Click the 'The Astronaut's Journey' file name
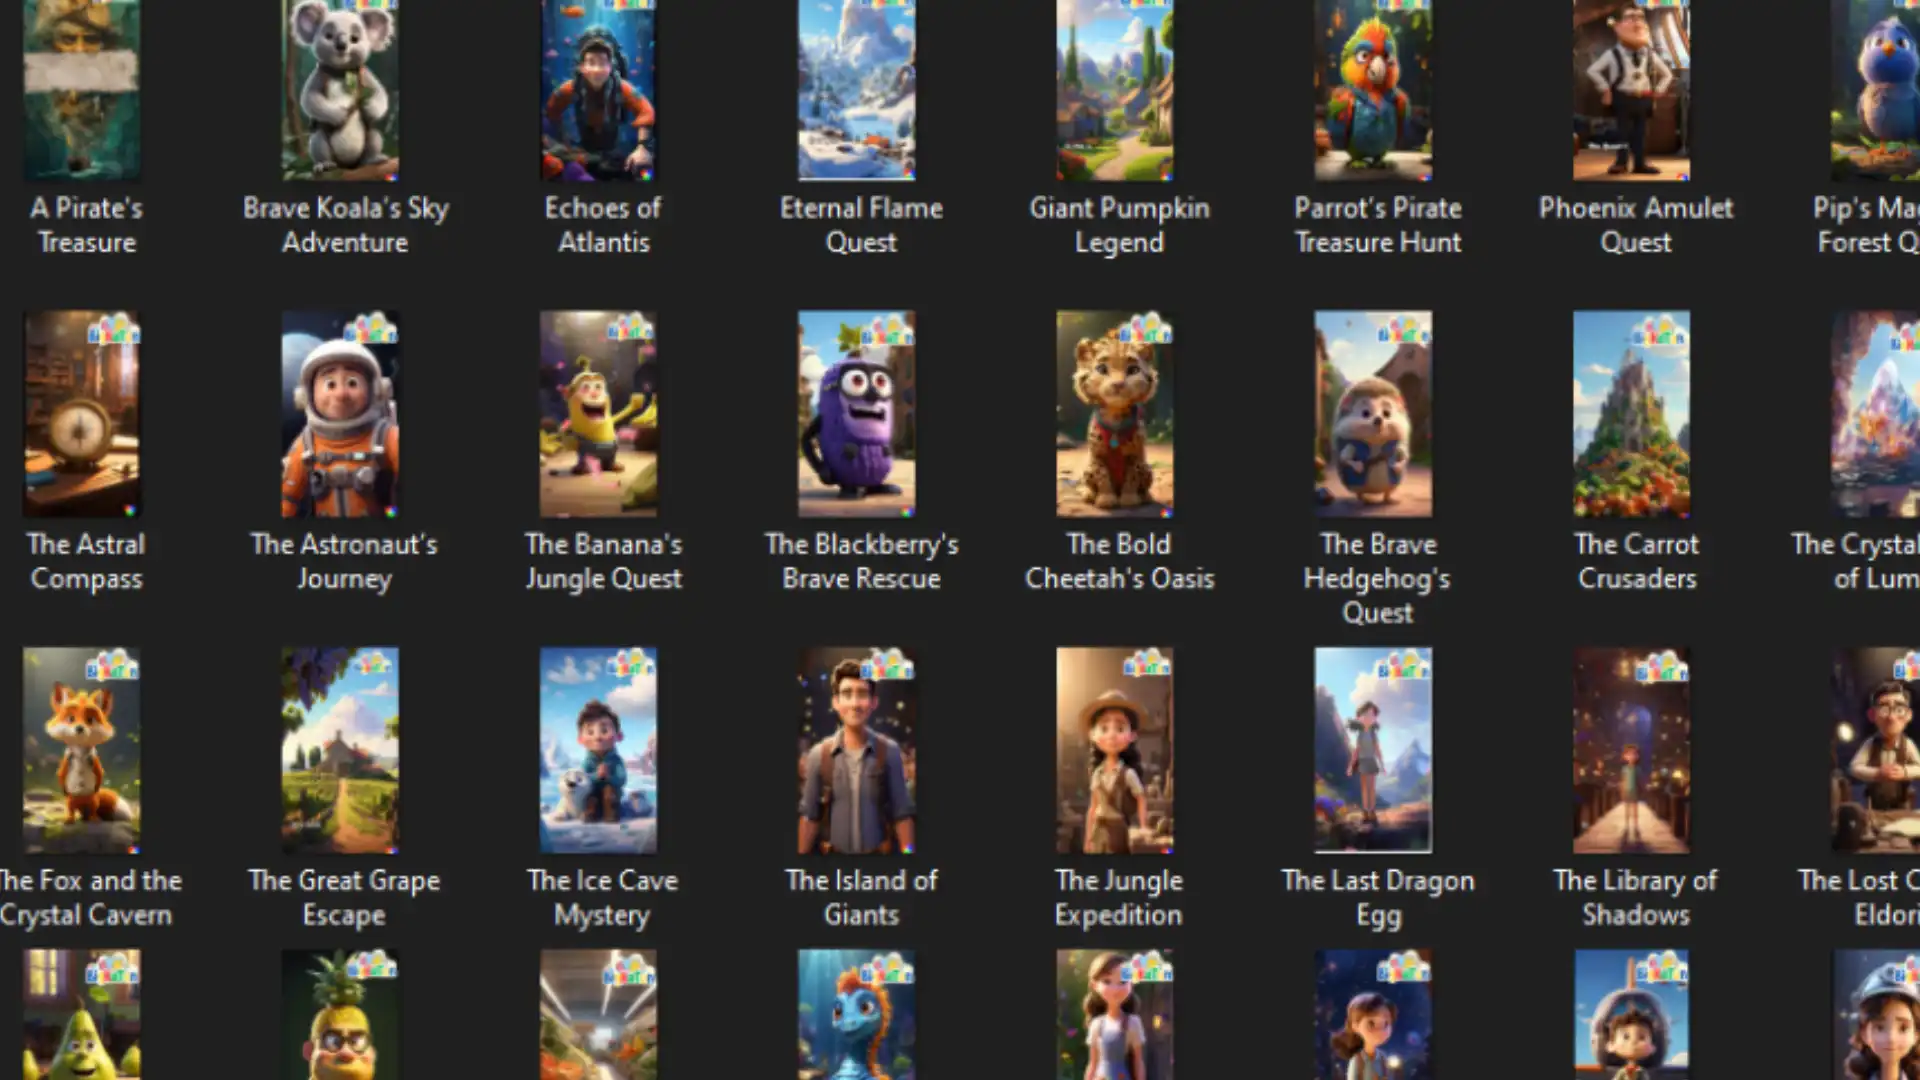The image size is (1920, 1080). tap(344, 561)
